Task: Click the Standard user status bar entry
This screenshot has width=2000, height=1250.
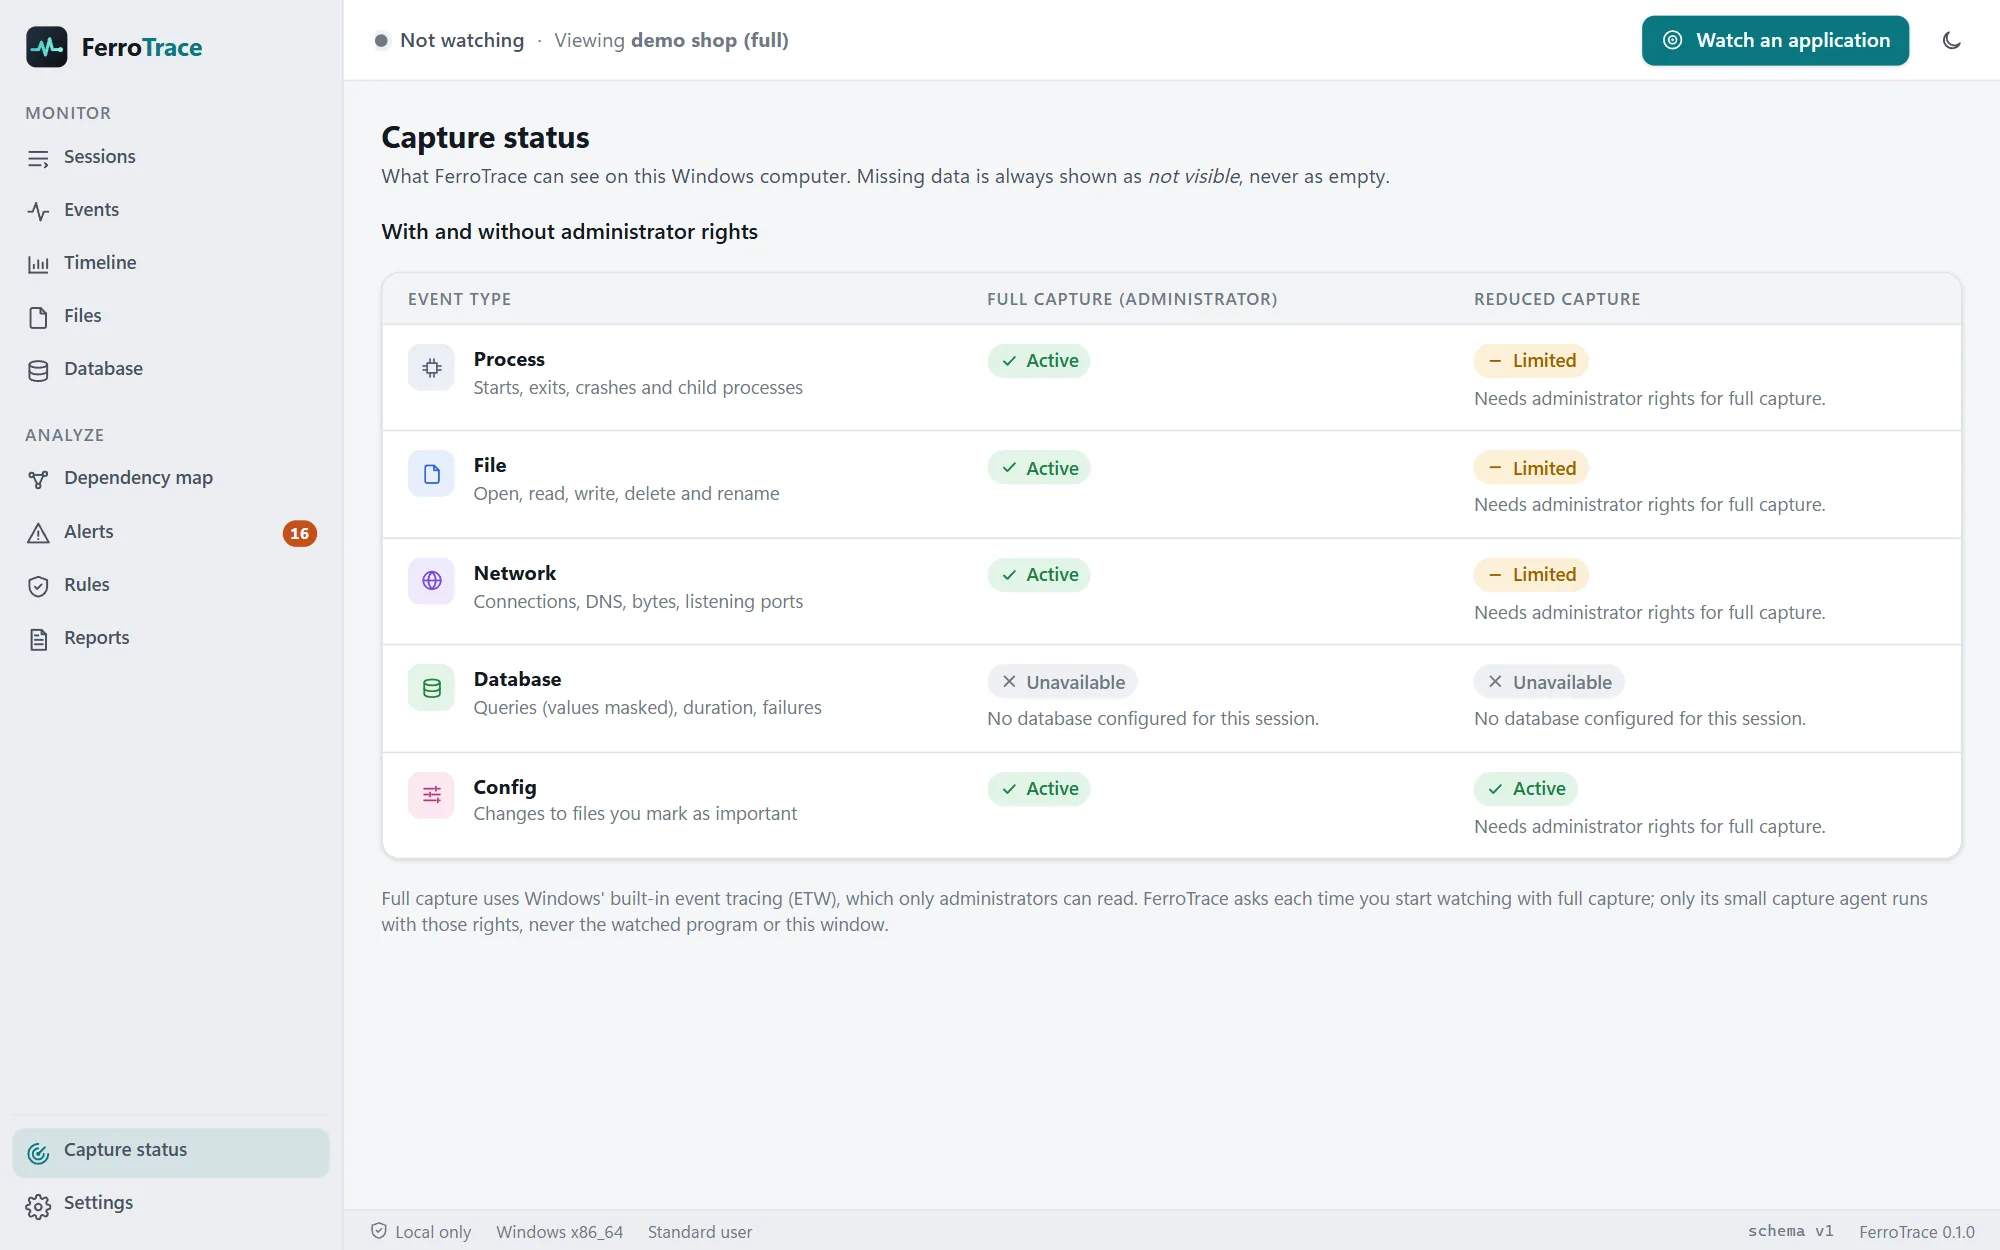Action: (700, 1232)
